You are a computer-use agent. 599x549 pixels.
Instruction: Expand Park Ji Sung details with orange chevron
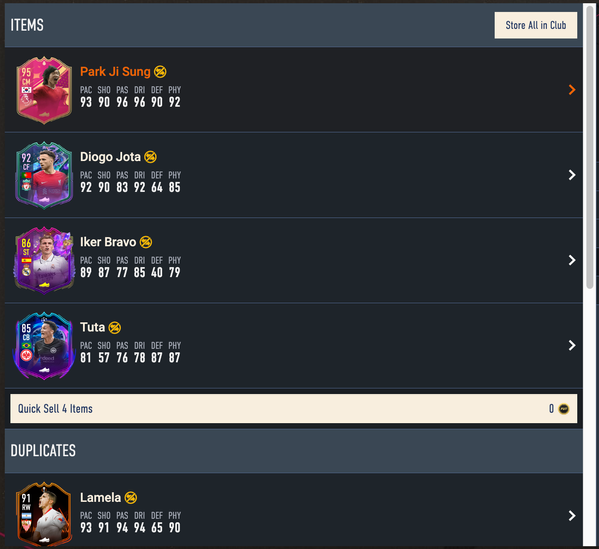coord(572,90)
